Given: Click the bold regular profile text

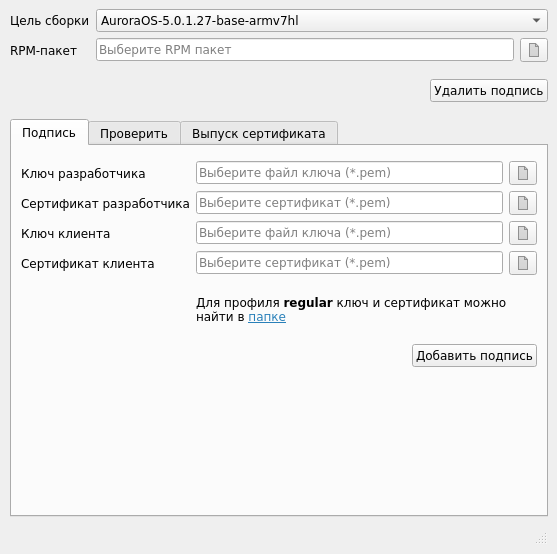Looking at the screenshot, I should pos(308,303).
